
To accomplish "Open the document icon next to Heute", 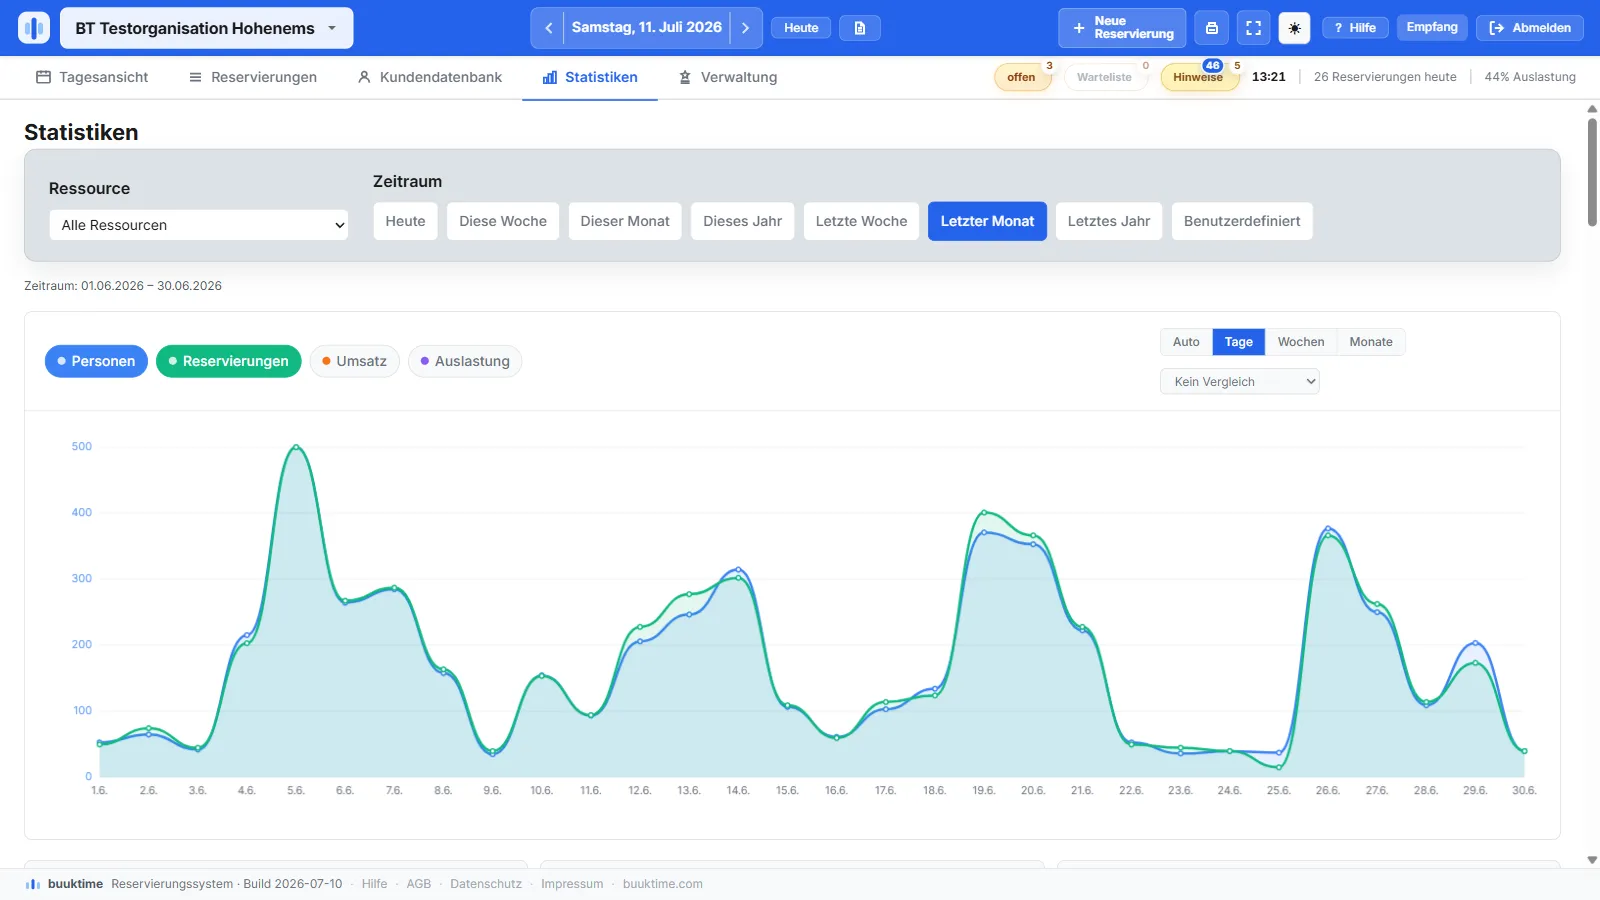I will pyautogui.click(x=860, y=28).
